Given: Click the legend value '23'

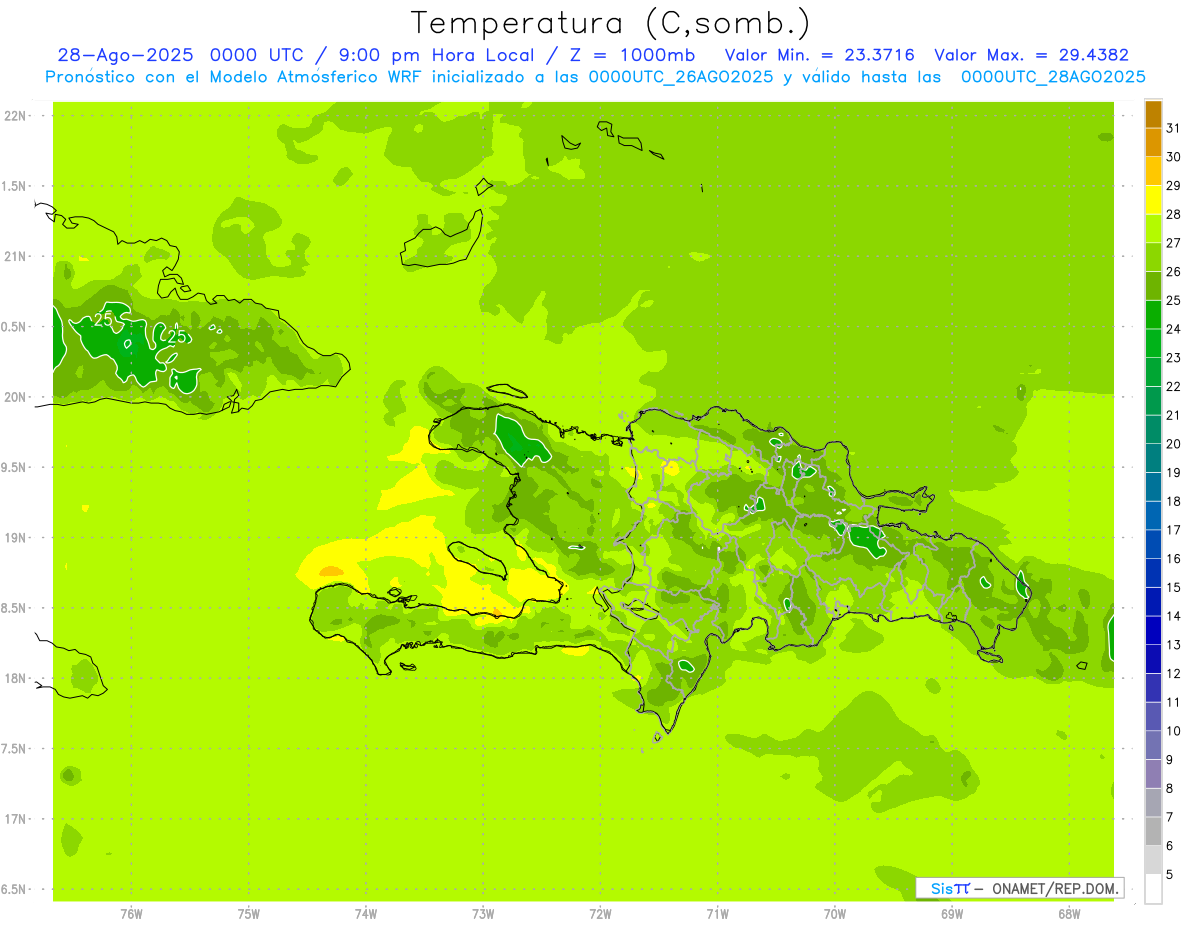Looking at the screenshot, I should (x=1173, y=358).
